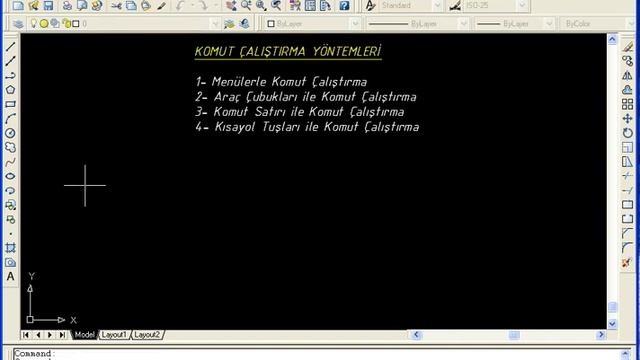Select the Multiline Text 'A' tool
Image resolution: width=640 pixels, height=360 pixels.
pos(11,276)
